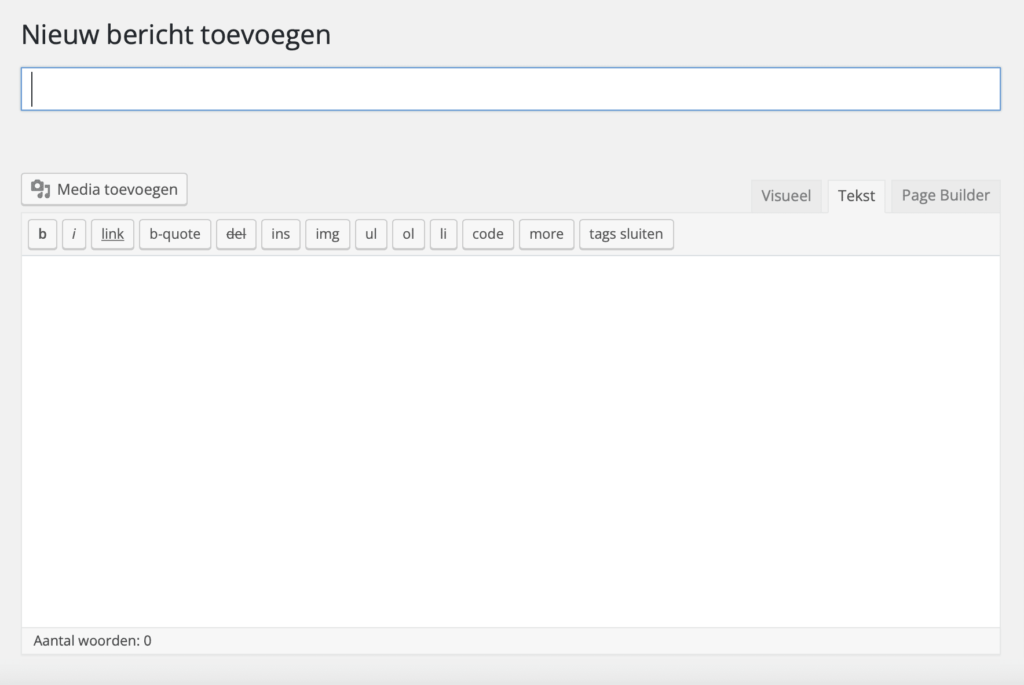
Task: Close open tags with tags sluiten
Action: [x=626, y=234]
